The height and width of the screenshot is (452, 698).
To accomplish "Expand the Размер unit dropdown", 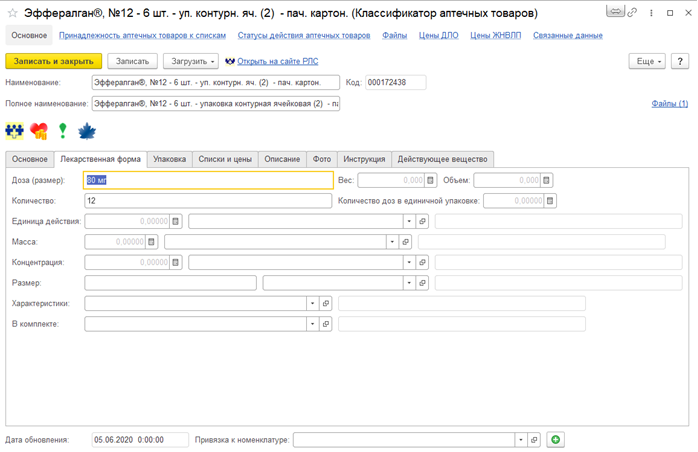I will pos(409,283).
